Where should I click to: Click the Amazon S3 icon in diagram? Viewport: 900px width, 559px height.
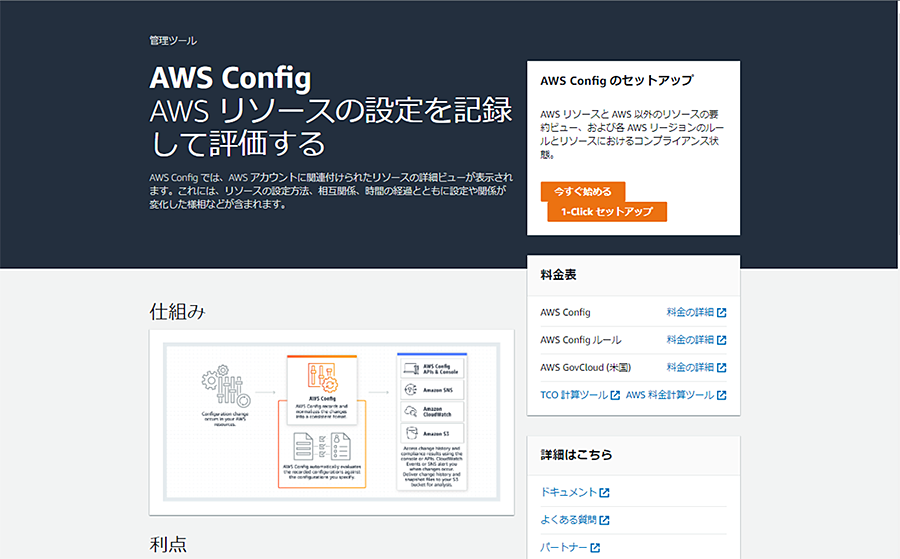(x=412, y=433)
